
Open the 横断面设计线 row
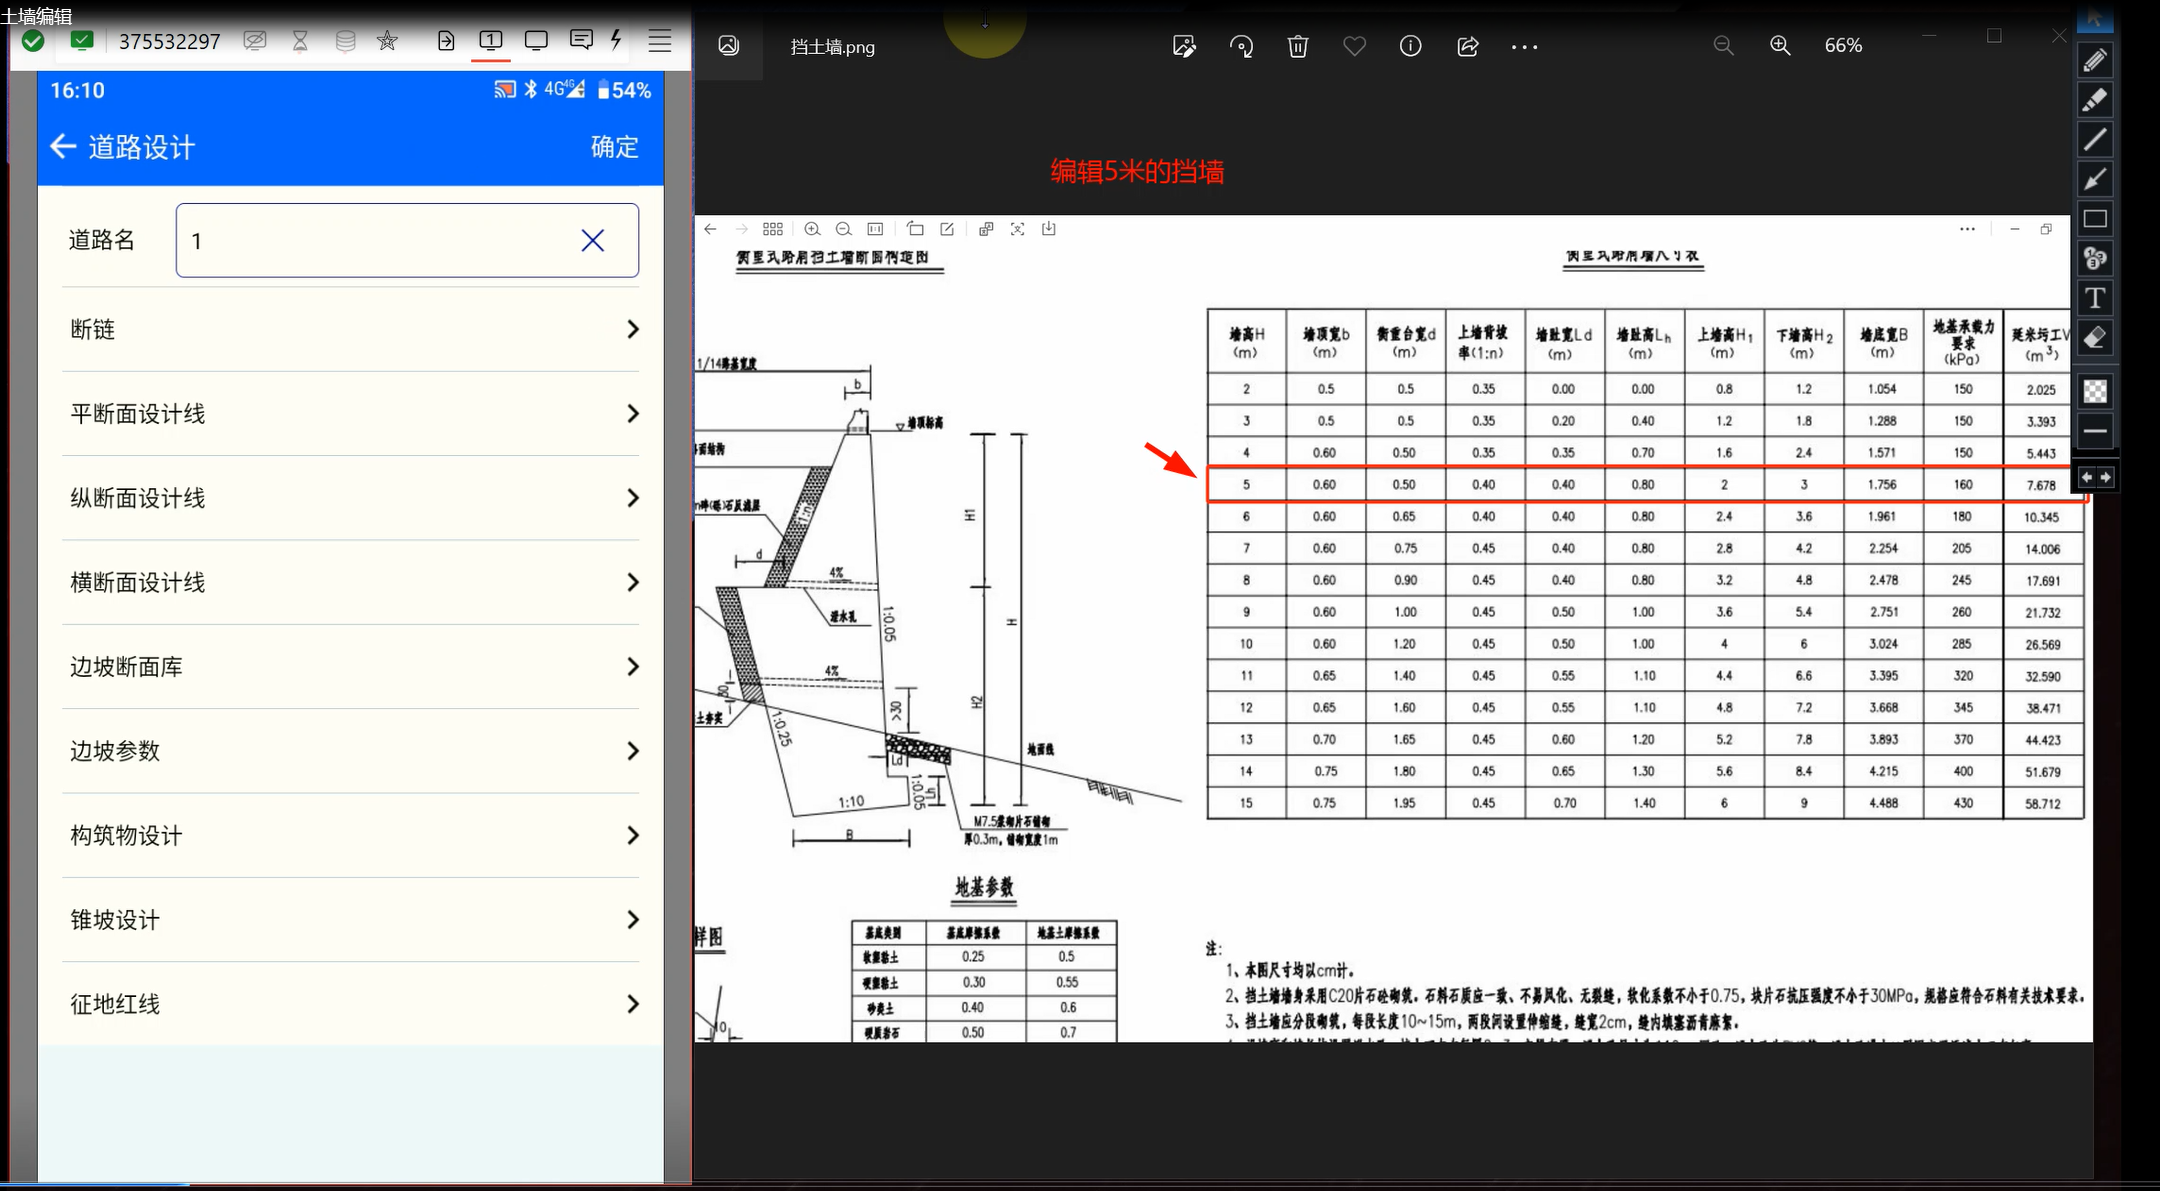click(350, 582)
